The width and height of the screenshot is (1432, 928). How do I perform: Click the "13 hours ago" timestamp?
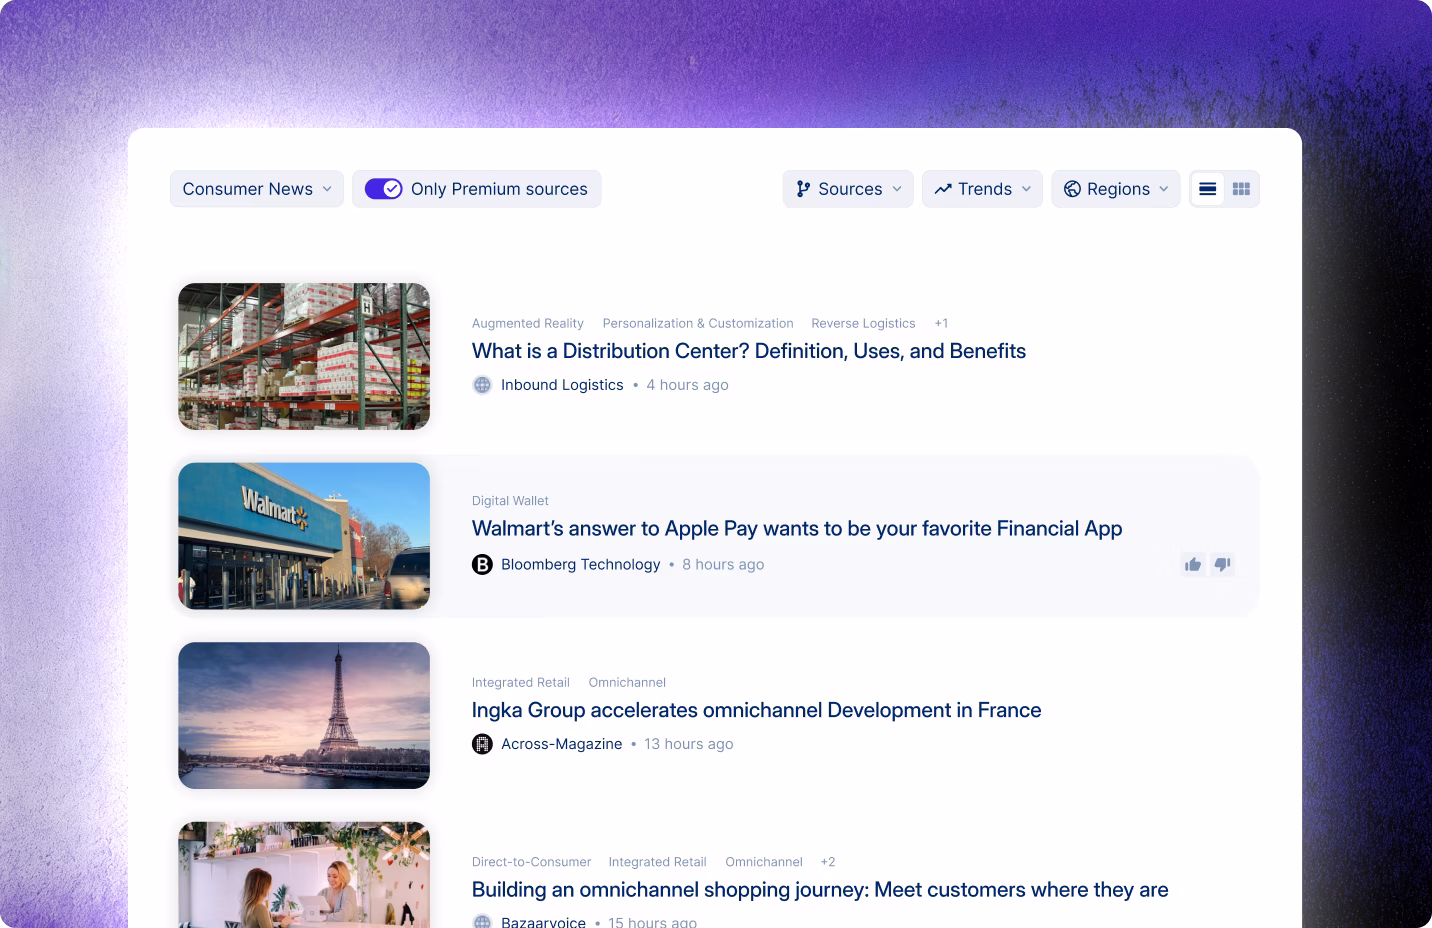click(689, 744)
